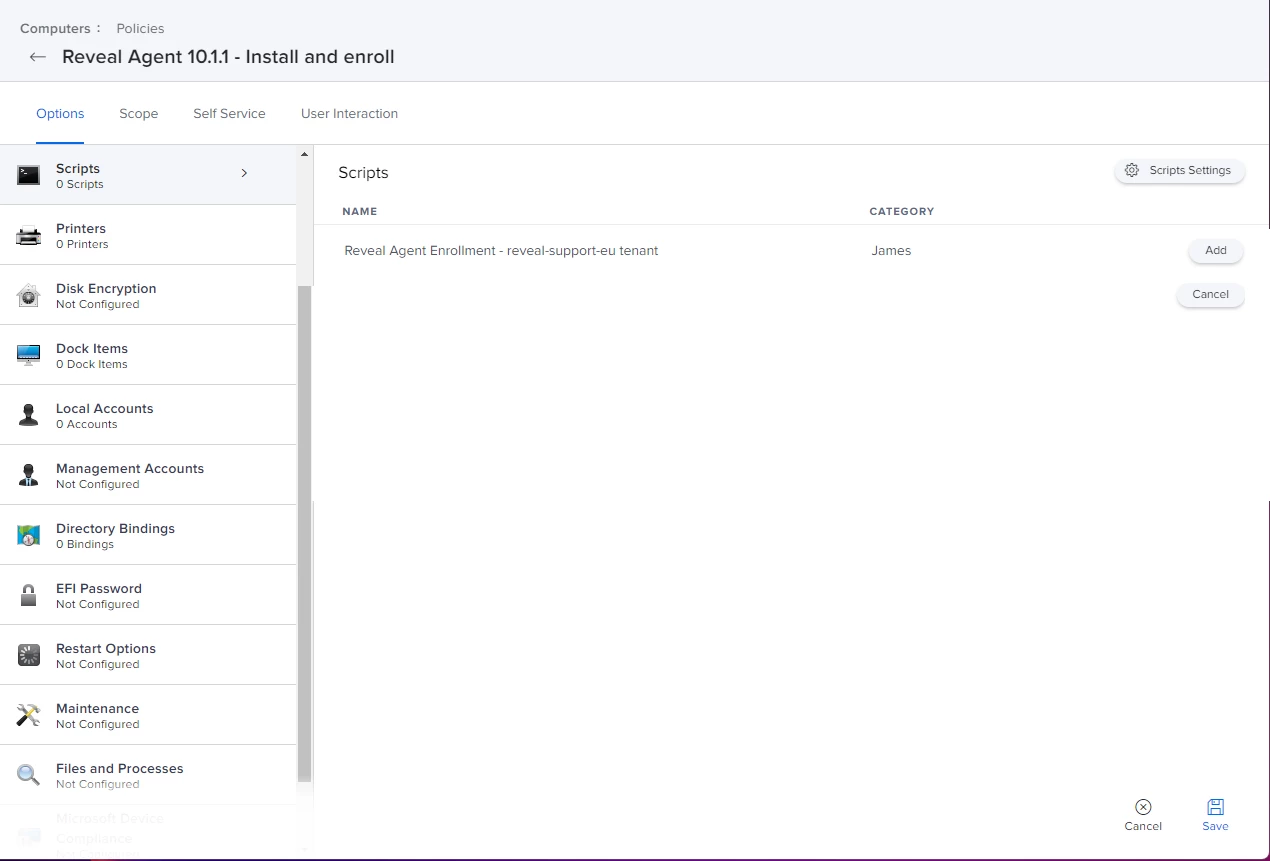Select the Scripts terminal icon
Image resolution: width=1270 pixels, height=861 pixels.
[x=29, y=176]
